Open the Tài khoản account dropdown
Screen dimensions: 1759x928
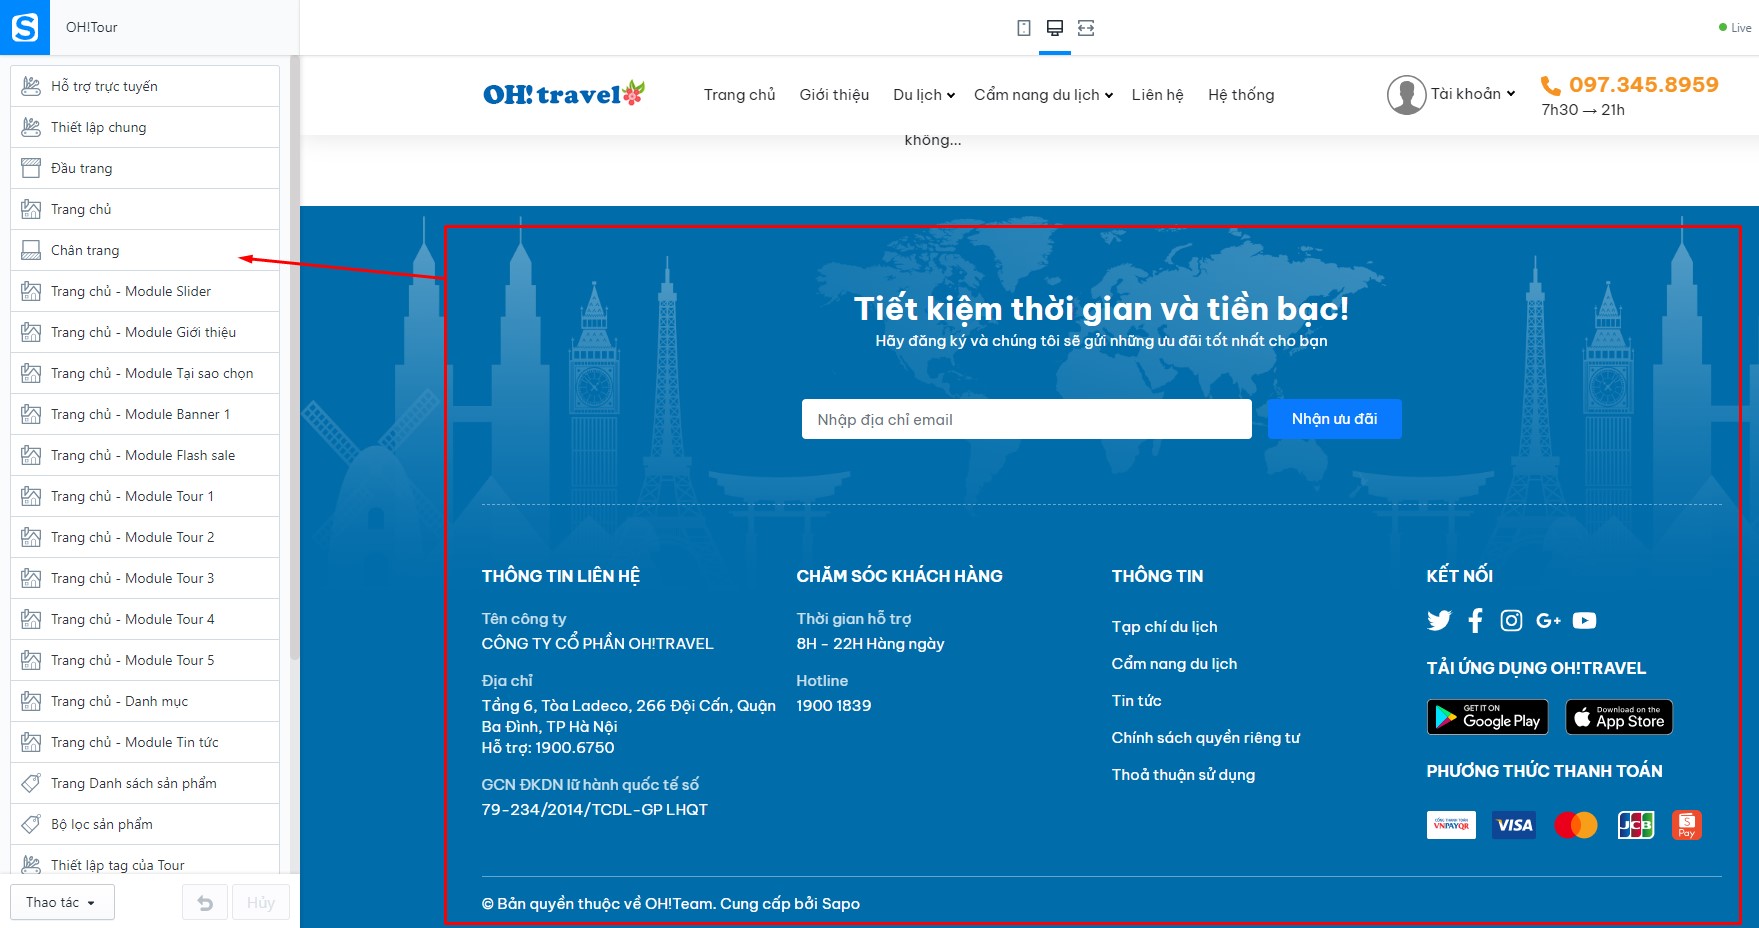pos(1473,94)
